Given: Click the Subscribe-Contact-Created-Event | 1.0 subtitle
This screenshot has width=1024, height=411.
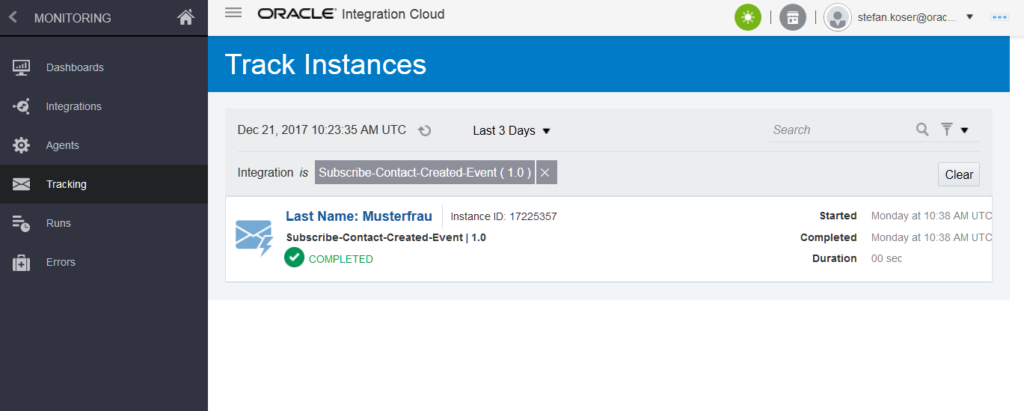Looking at the screenshot, I should [386, 238].
